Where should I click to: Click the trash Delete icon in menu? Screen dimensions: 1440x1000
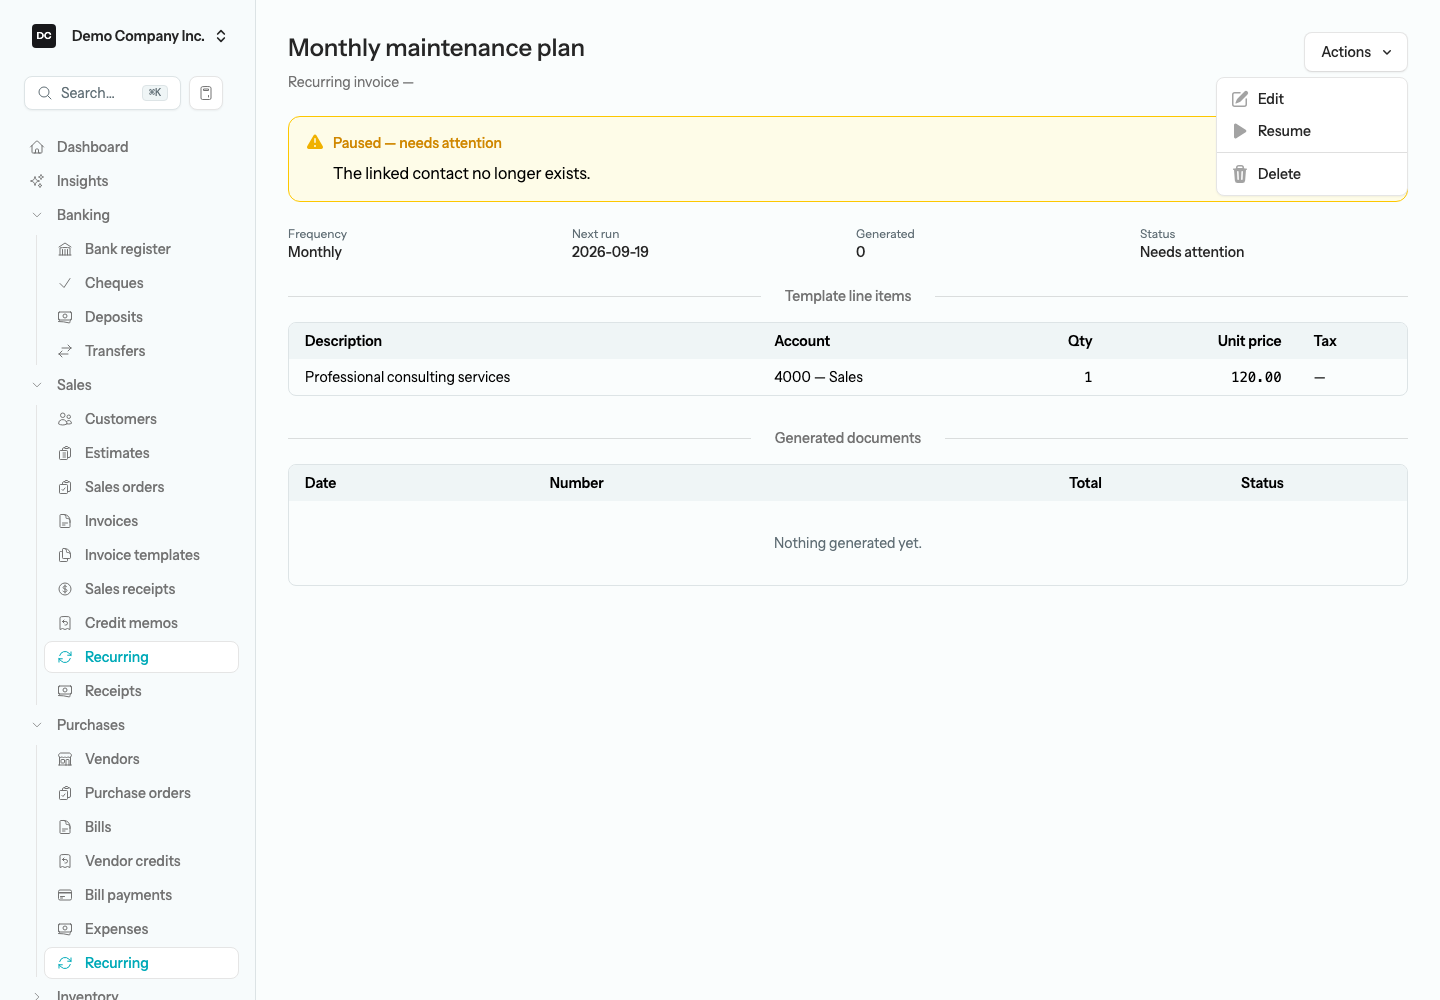point(1240,174)
